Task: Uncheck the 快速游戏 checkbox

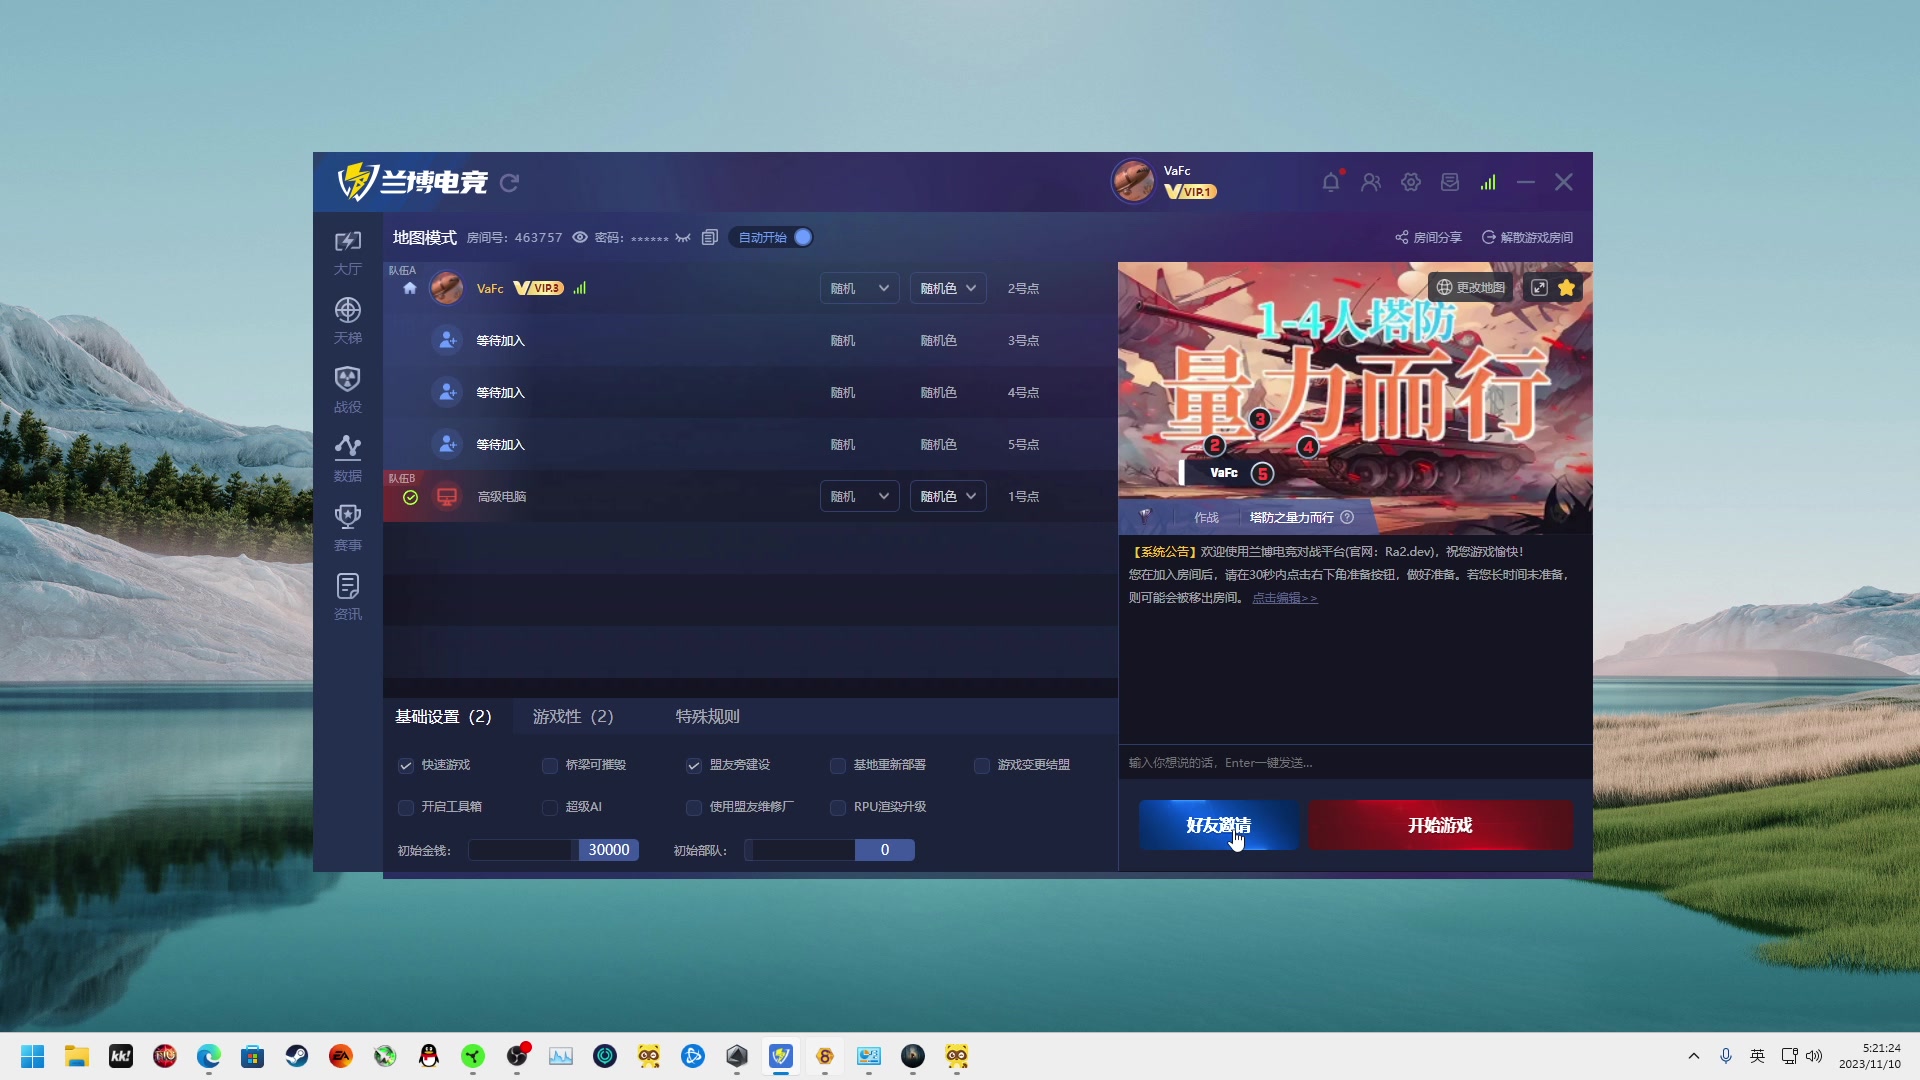Action: click(406, 766)
